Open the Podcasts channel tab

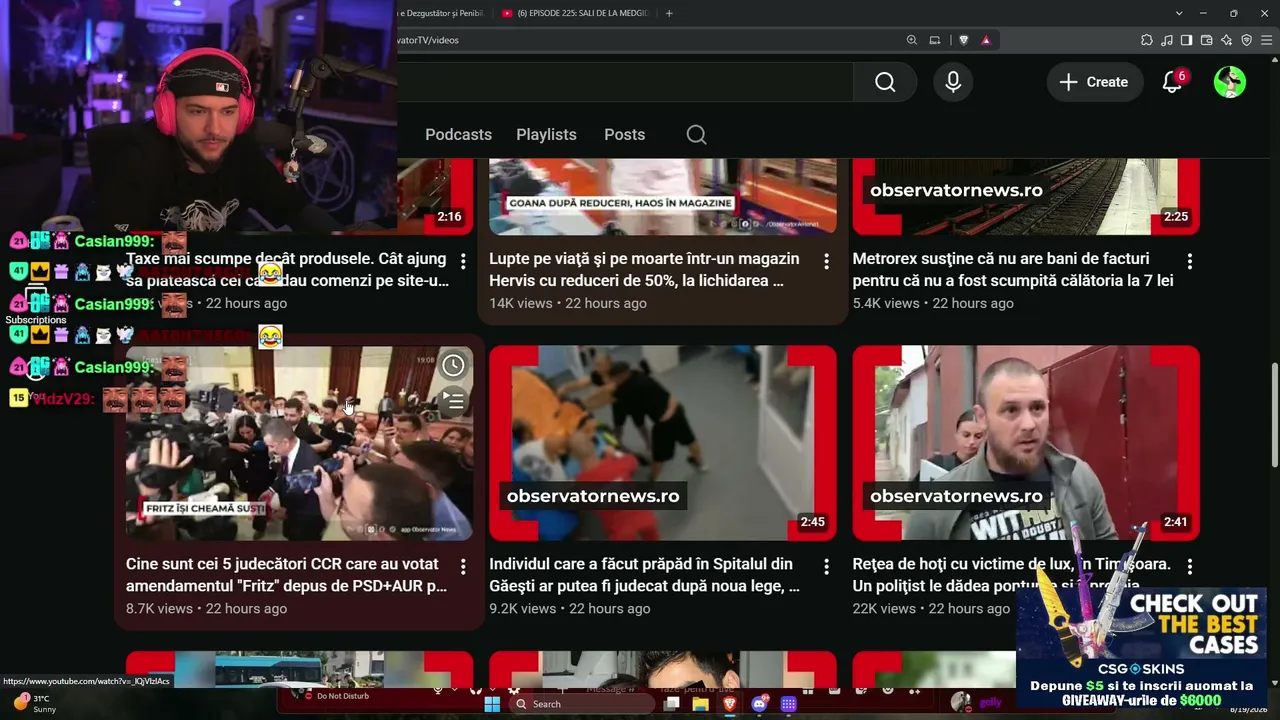pos(458,135)
